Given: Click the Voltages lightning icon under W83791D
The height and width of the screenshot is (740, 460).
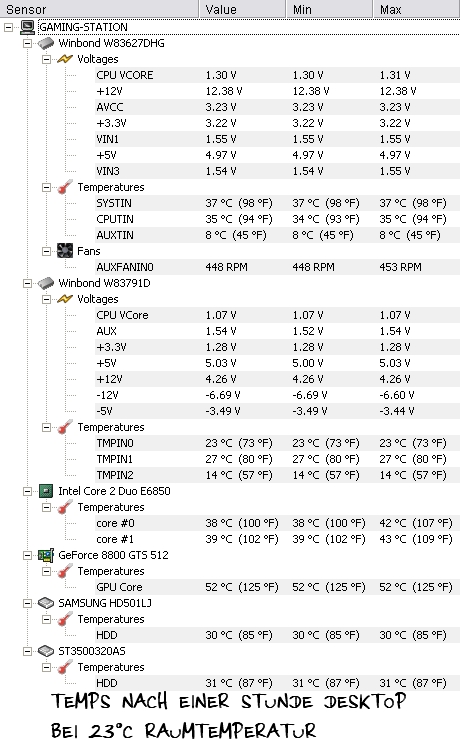Looking at the screenshot, I should (x=65, y=299).
